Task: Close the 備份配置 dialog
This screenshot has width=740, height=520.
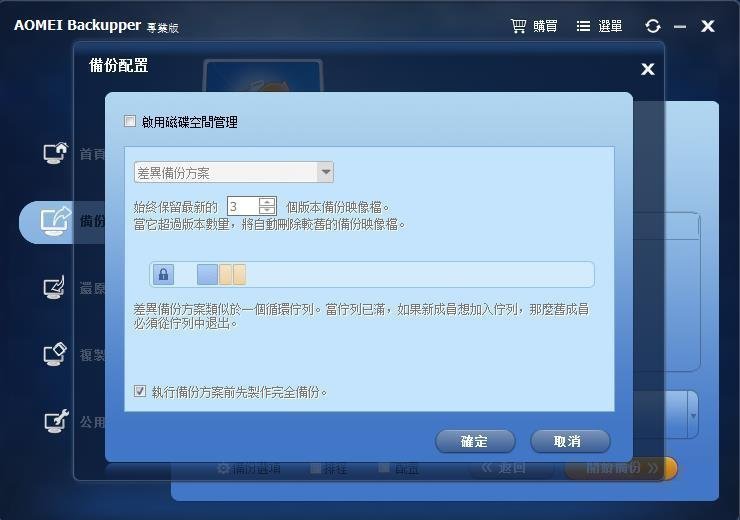Action: click(x=648, y=69)
